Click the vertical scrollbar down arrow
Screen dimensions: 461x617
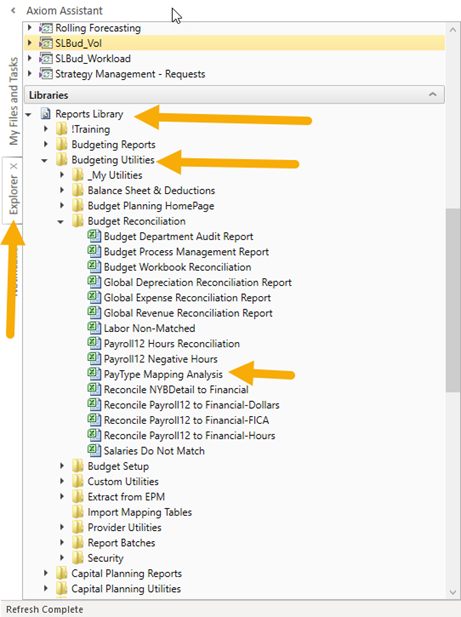(452, 592)
